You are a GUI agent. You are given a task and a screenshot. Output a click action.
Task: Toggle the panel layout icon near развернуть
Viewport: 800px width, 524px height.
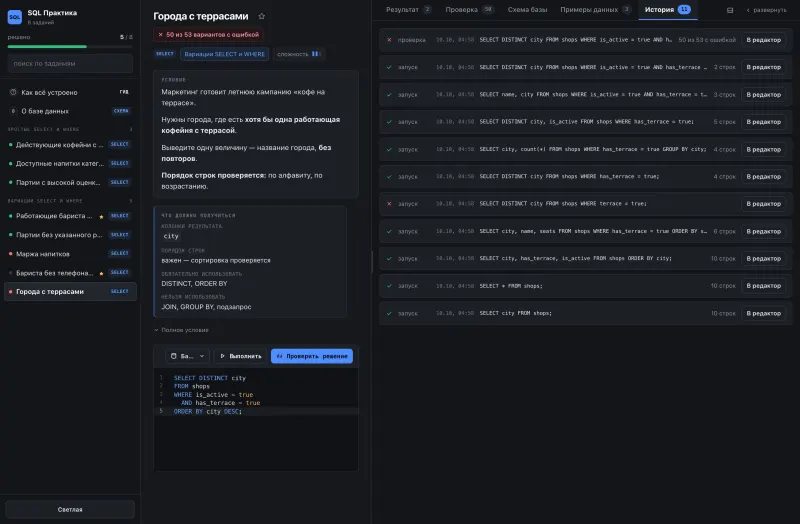(x=730, y=10)
